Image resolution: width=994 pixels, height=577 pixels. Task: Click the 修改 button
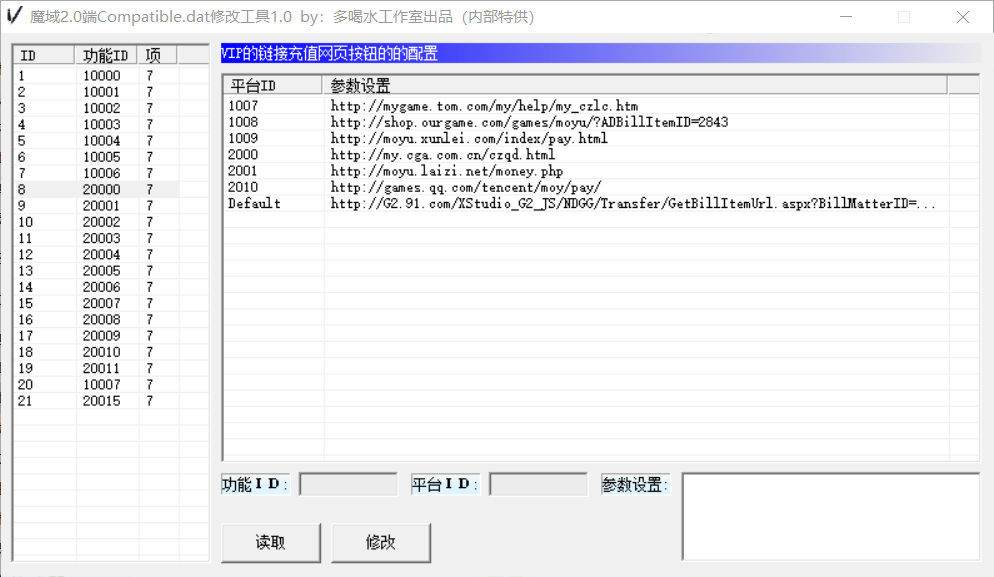pyautogui.click(x=380, y=542)
